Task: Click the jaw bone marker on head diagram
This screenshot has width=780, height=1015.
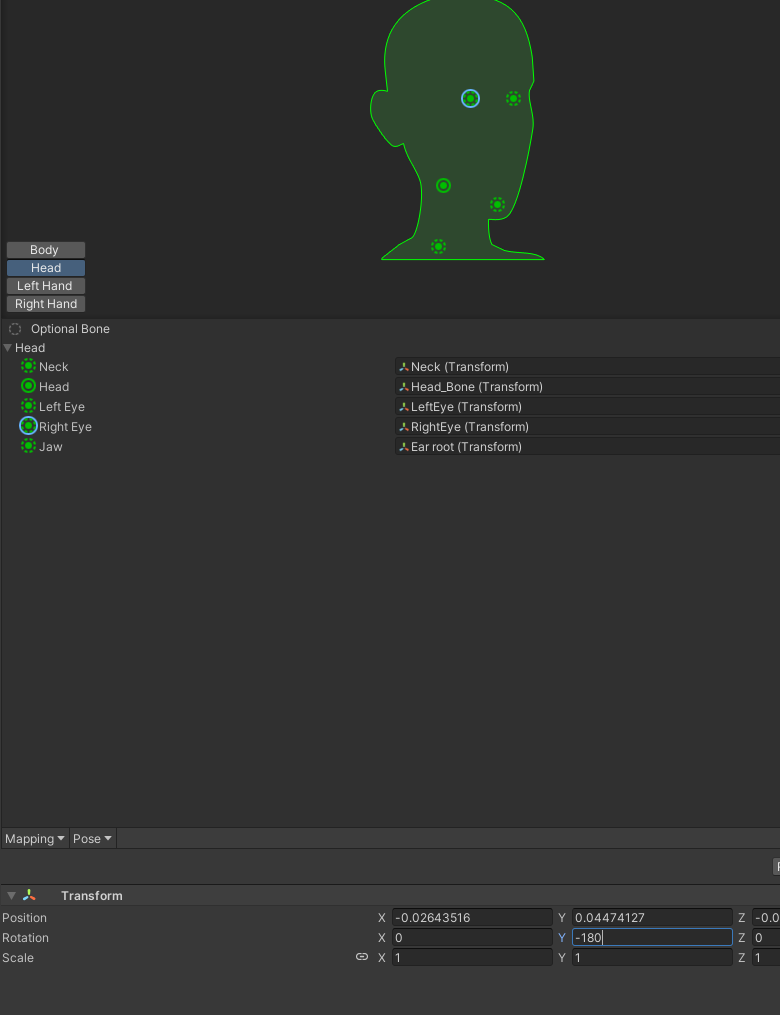Action: [497, 205]
